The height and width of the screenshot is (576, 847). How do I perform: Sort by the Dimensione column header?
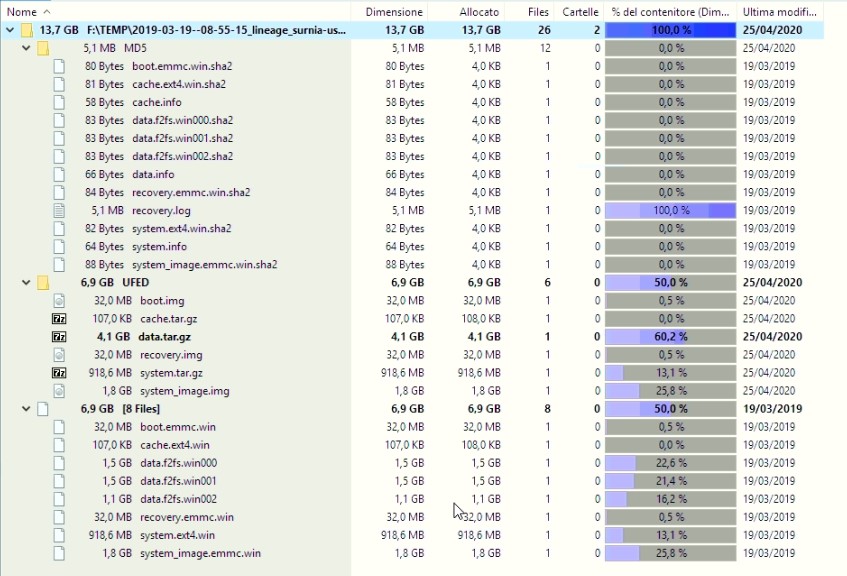pos(393,11)
